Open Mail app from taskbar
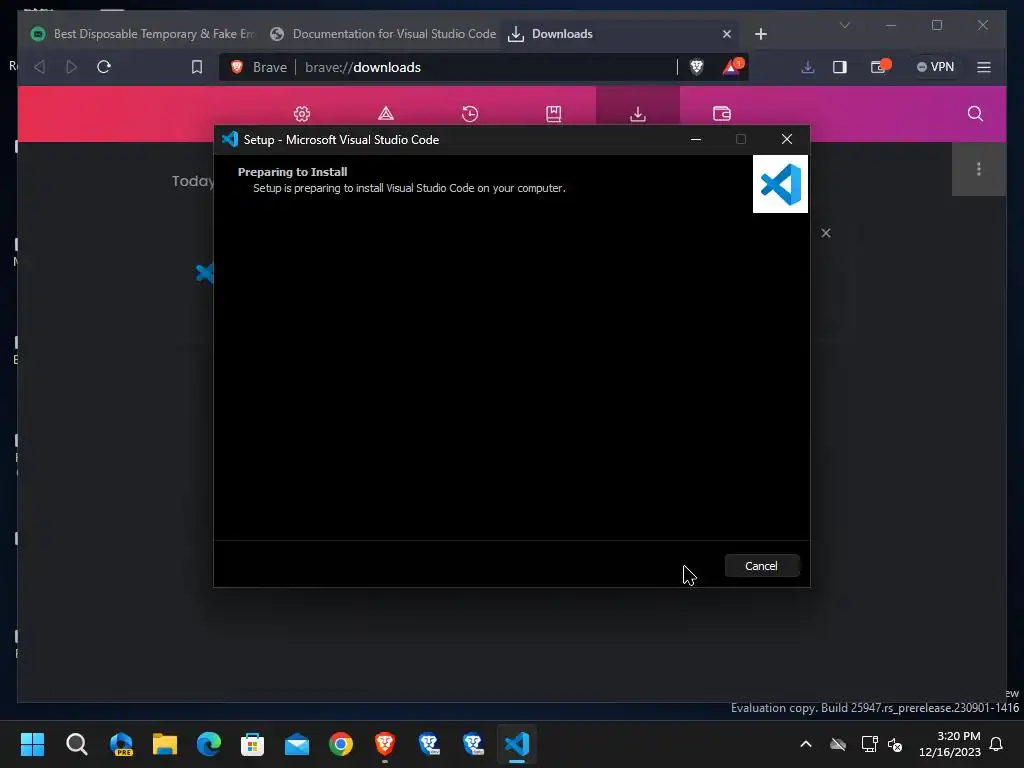 (296, 743)
